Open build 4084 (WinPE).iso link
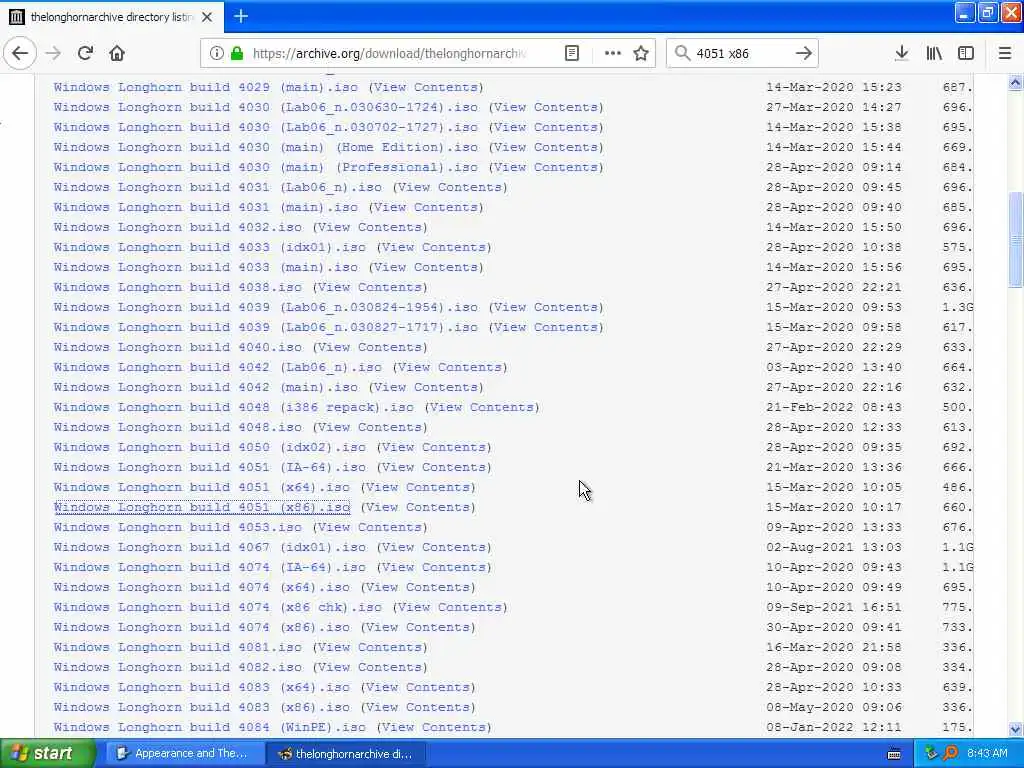The width and height of the screenshot is (1024, 768). [x=210, y=728]
